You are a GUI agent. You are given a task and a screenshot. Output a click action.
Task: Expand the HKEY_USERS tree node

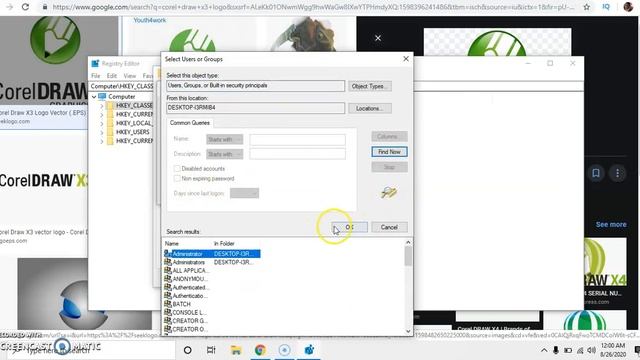pyautogui.click(x=102, y=132)
